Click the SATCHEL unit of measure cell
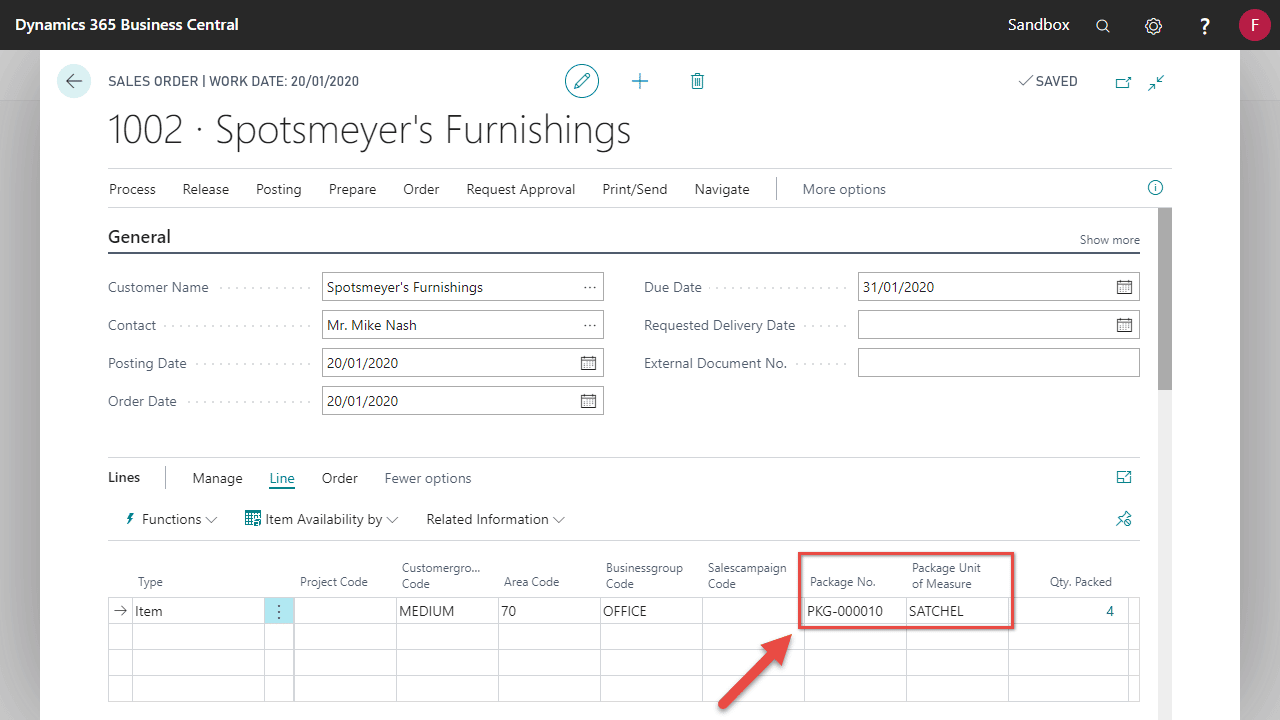1280x720 pixels. coord(957,611)
